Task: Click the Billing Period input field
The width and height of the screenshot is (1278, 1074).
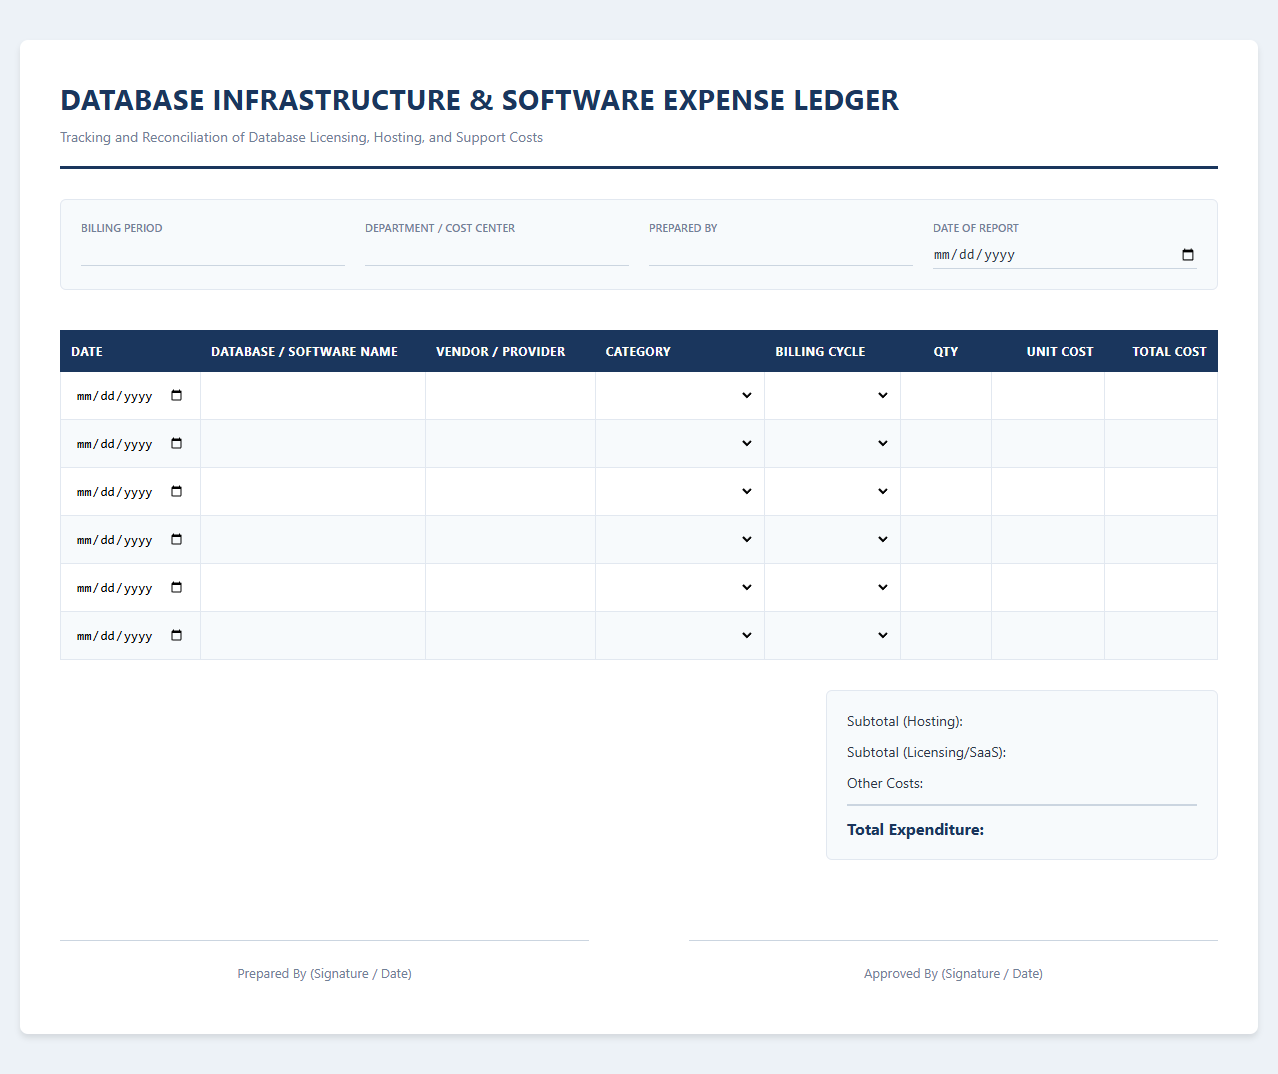Action: (x=213, y=254)
